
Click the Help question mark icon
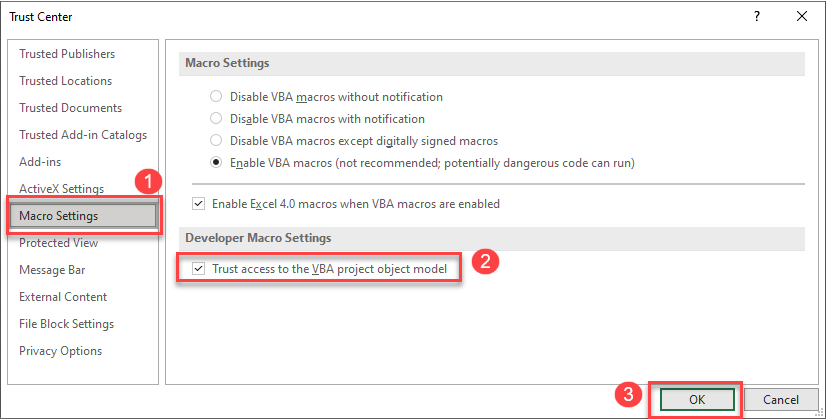click(757, 16)
